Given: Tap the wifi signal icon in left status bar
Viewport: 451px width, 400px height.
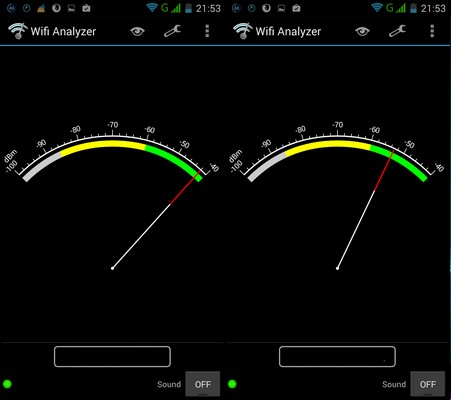Looking at the screenshot, I should [x=152, y=8].
